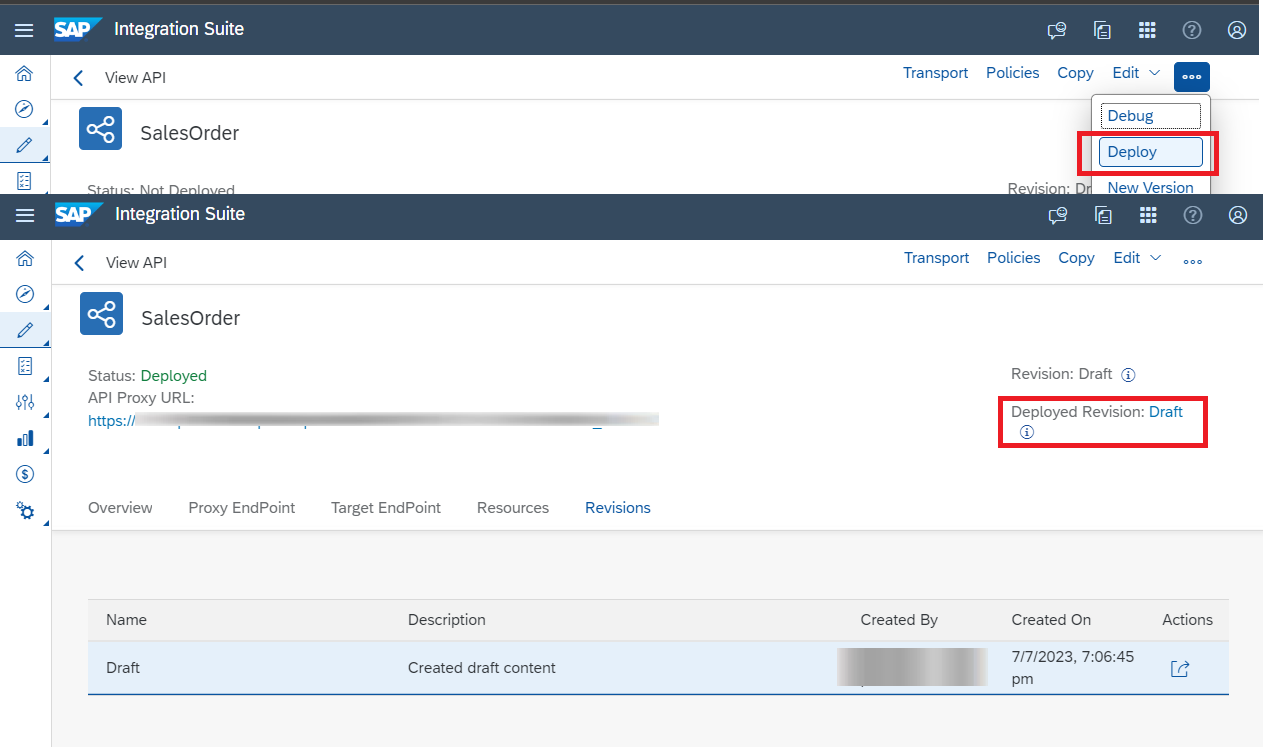Image resolution: width=1263 pixels, height=747 pixels.
Task: Click info icon next to Revision: Draft
Action: click(x=1128, y=375)
